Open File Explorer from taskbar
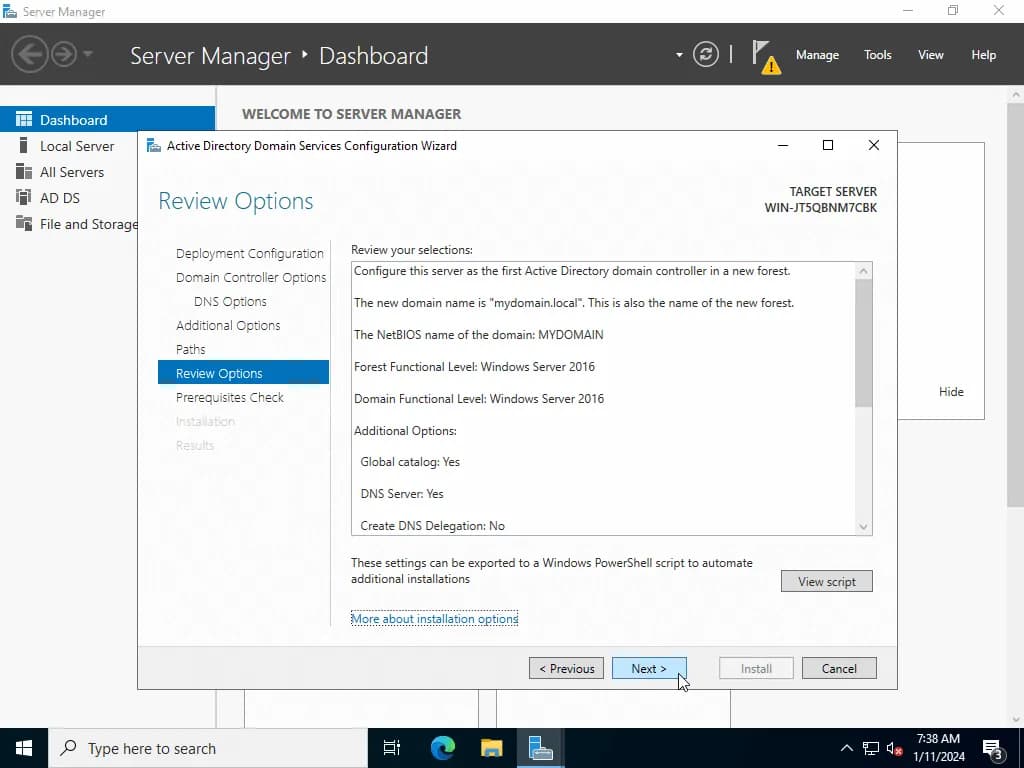This screenshot has height=768, width=1024. click(x=491, y=748)
